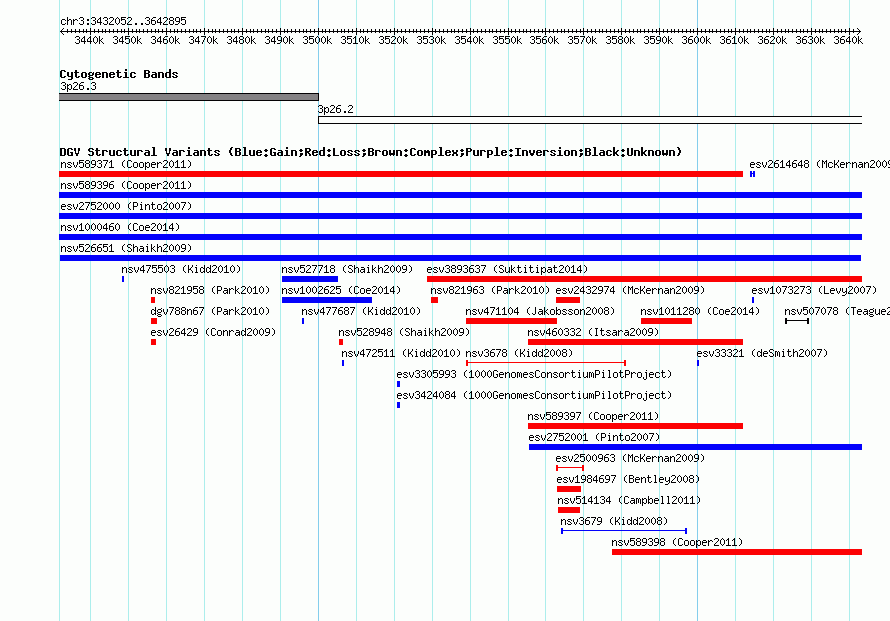This screenshot has width=890, height=621.
Task: Select the nsv507078 black unknown variant glyph
Action: (x=797, y=321)
